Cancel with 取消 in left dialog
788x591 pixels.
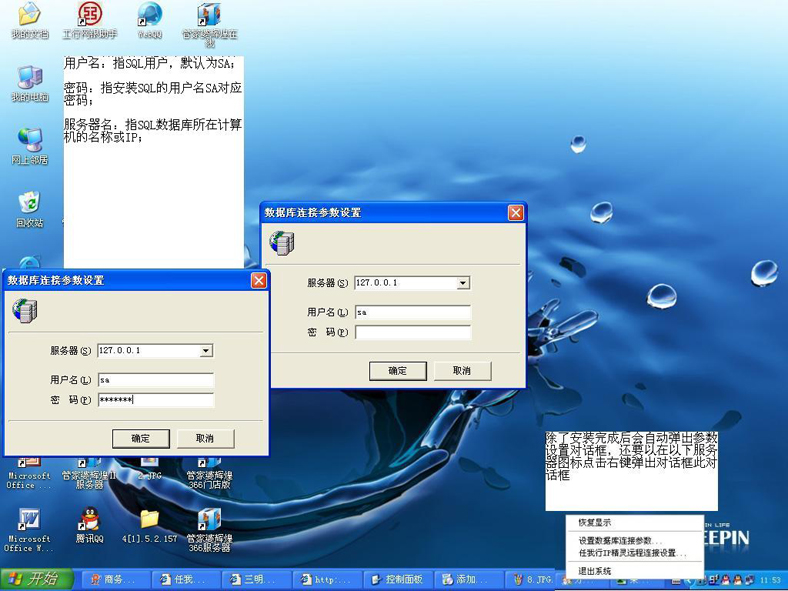click(205, 439)
